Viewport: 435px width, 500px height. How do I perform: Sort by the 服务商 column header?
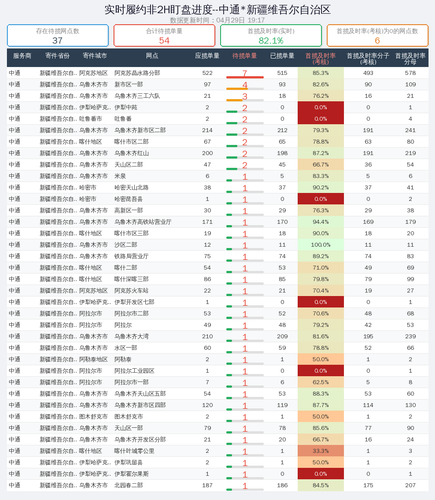(22, 56)
